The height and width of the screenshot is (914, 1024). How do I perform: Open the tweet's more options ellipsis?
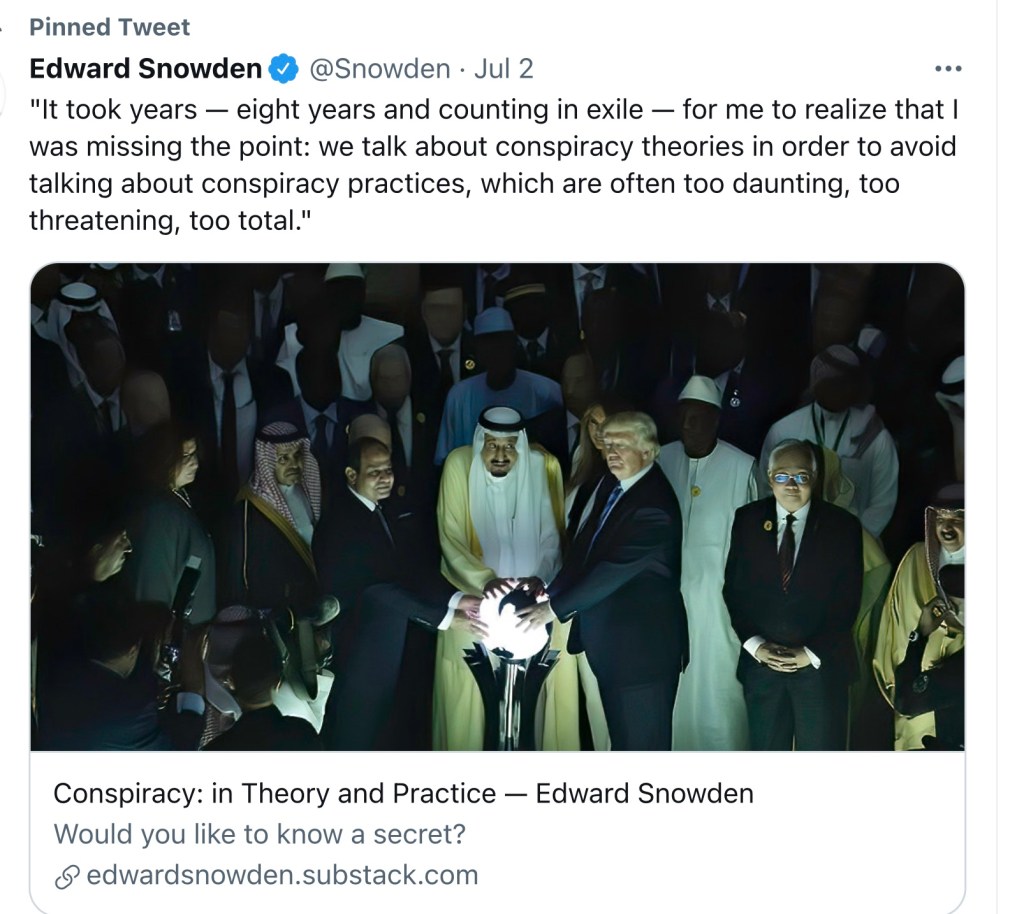[x=946, y=69]
